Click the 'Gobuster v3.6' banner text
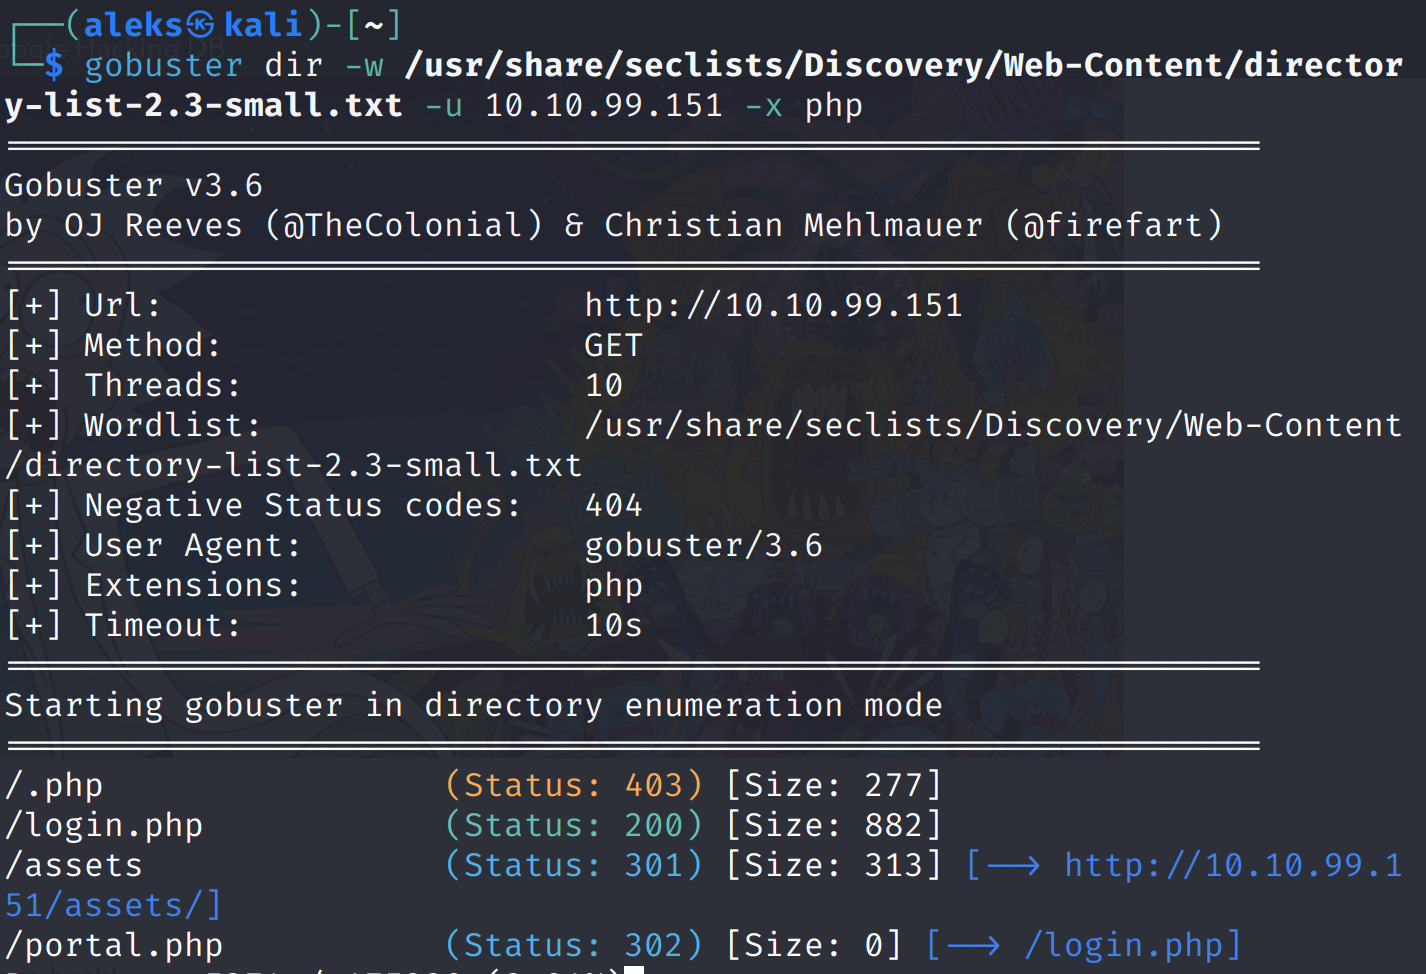The image size is (1426, 974). (134, 186)
